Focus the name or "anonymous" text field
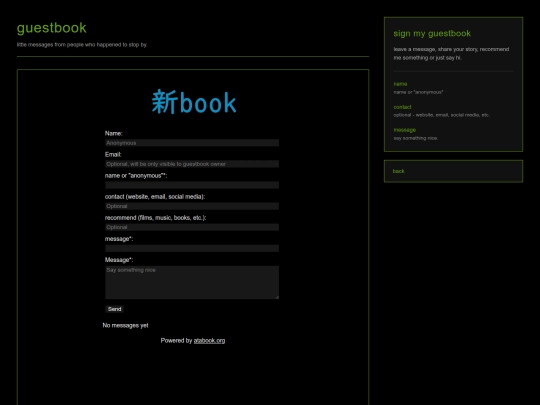The height and width of the screenshot is (405, 540). 192,185
